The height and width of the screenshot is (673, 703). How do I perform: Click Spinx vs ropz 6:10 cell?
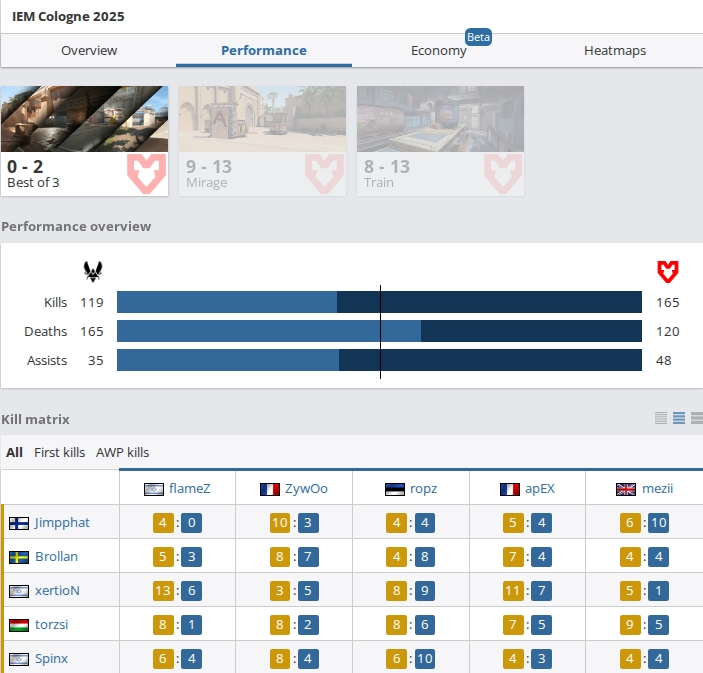click(x=410, y=659)
